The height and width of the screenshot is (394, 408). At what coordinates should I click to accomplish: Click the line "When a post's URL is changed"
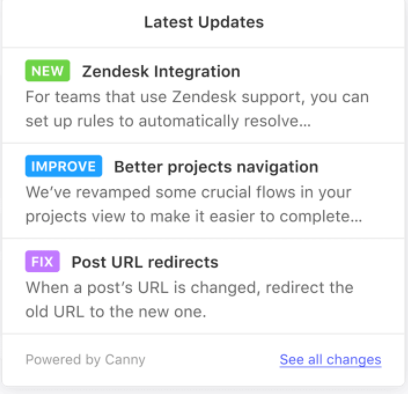pyautogui.click(x=189, y=288)
